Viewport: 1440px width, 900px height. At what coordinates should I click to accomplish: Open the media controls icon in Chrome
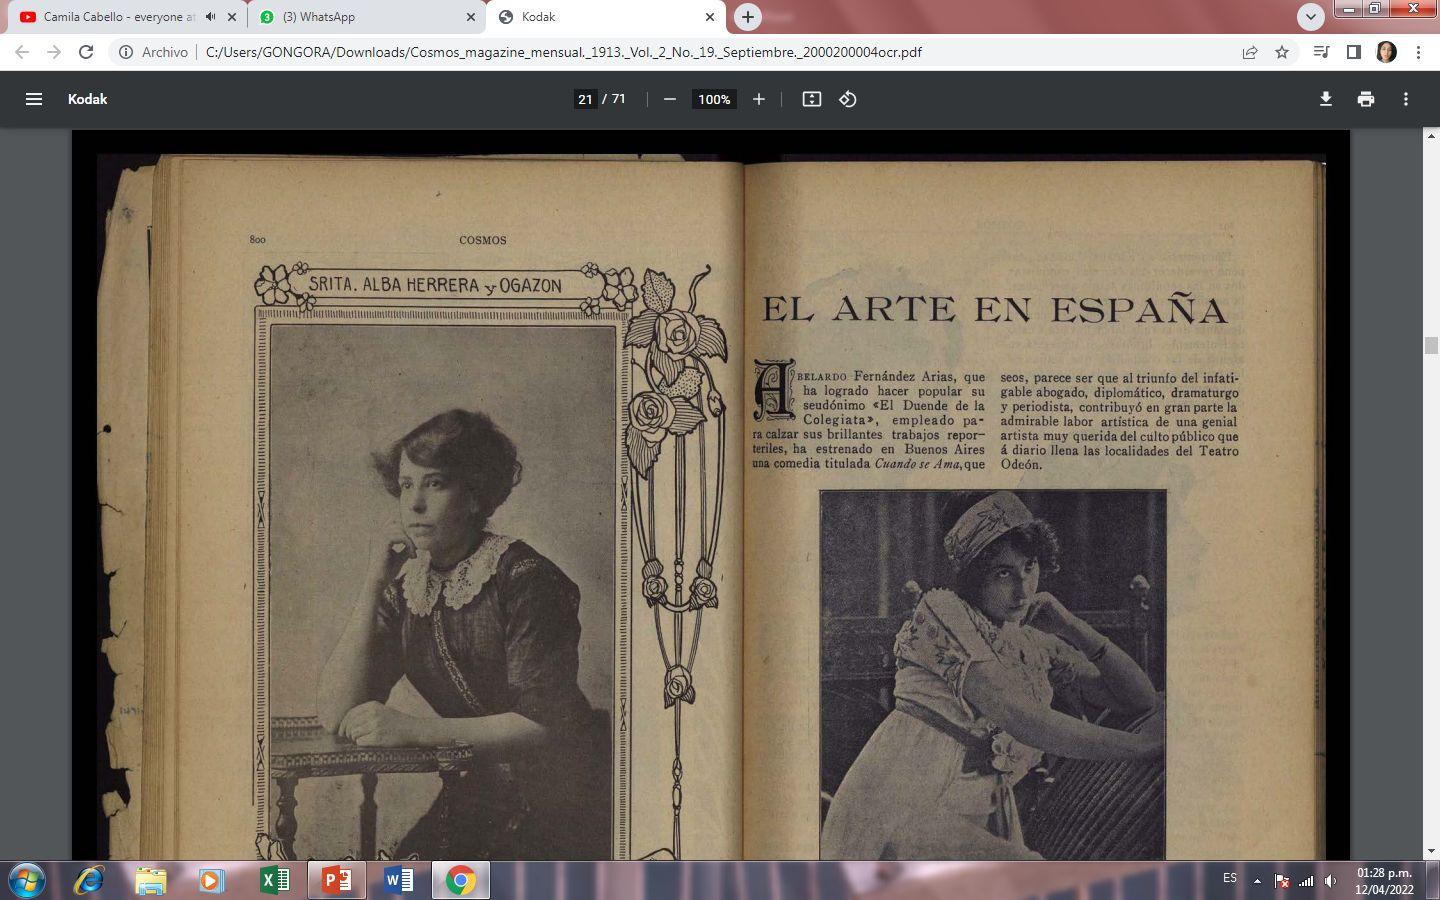(1322, 52)
